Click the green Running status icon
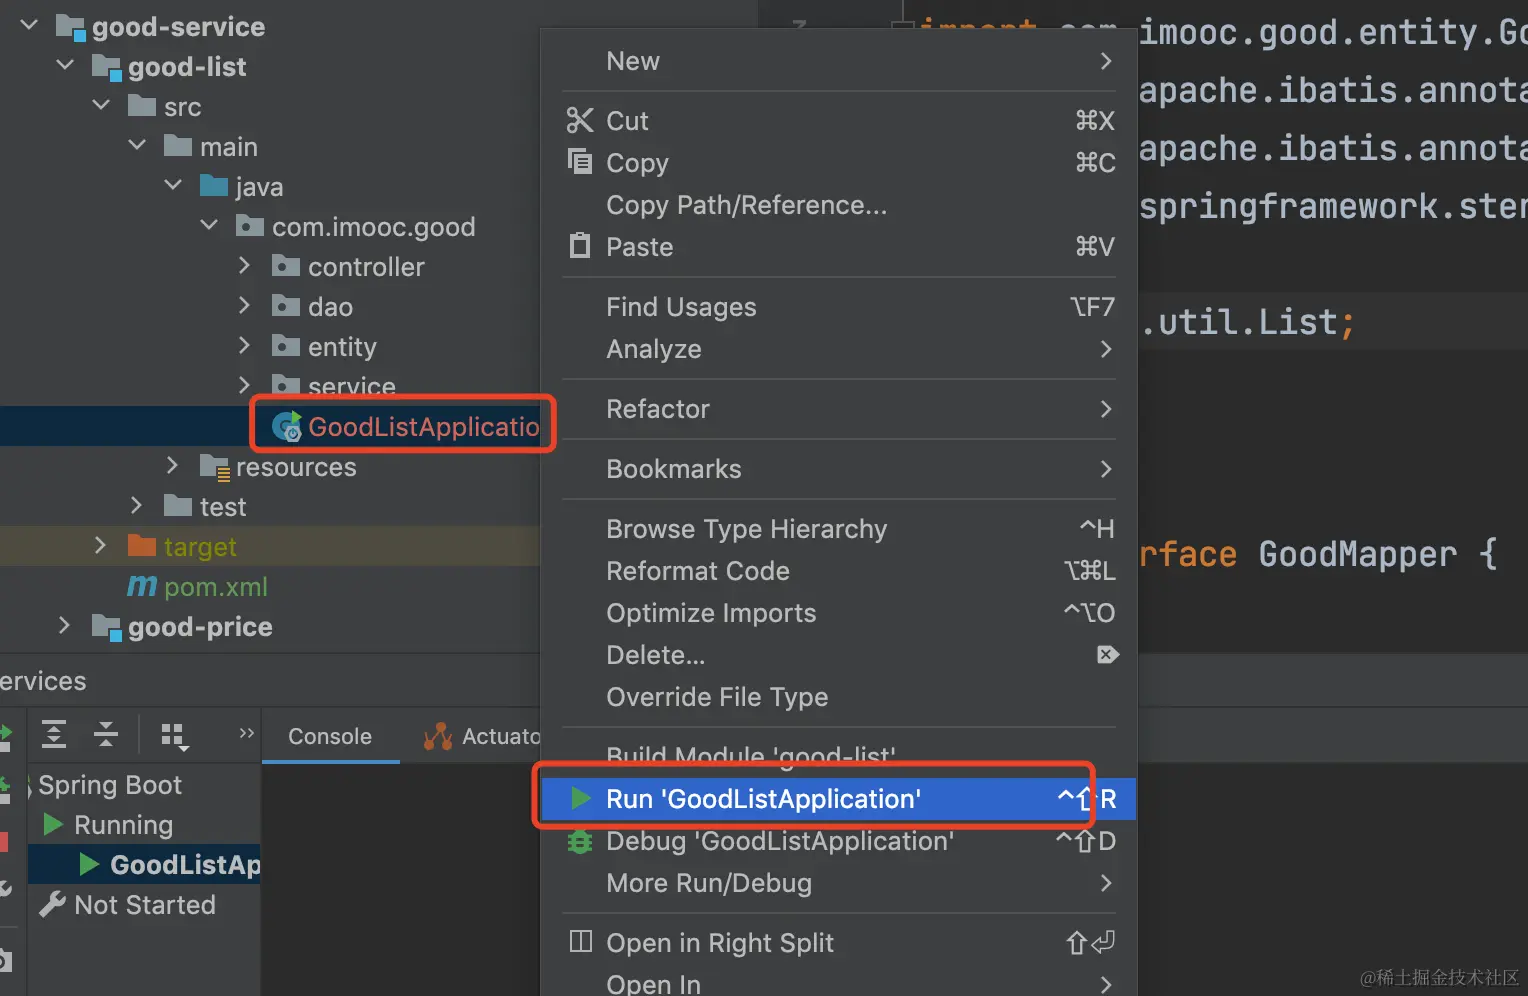 [x=53, y=824]
